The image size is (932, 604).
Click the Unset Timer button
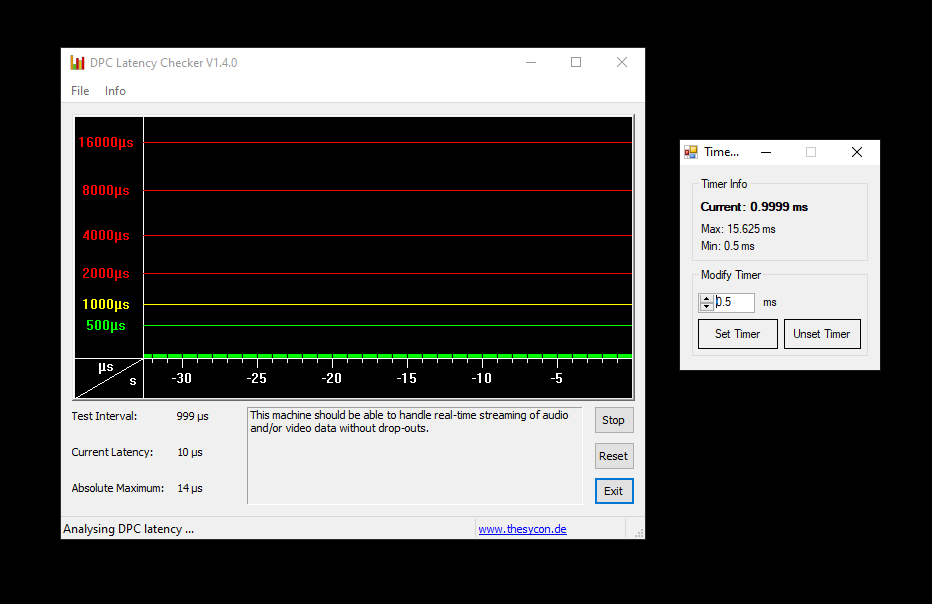click(821, 334)
